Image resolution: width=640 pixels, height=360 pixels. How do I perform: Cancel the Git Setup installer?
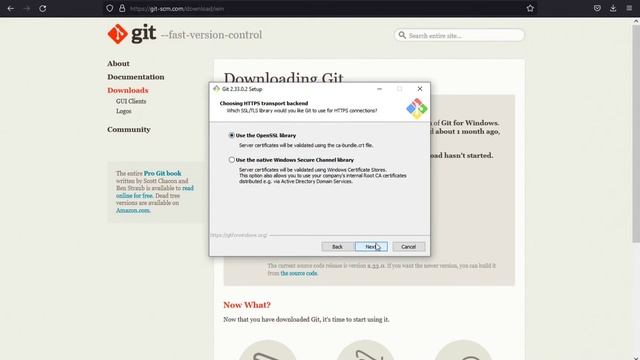pos(409,247)
